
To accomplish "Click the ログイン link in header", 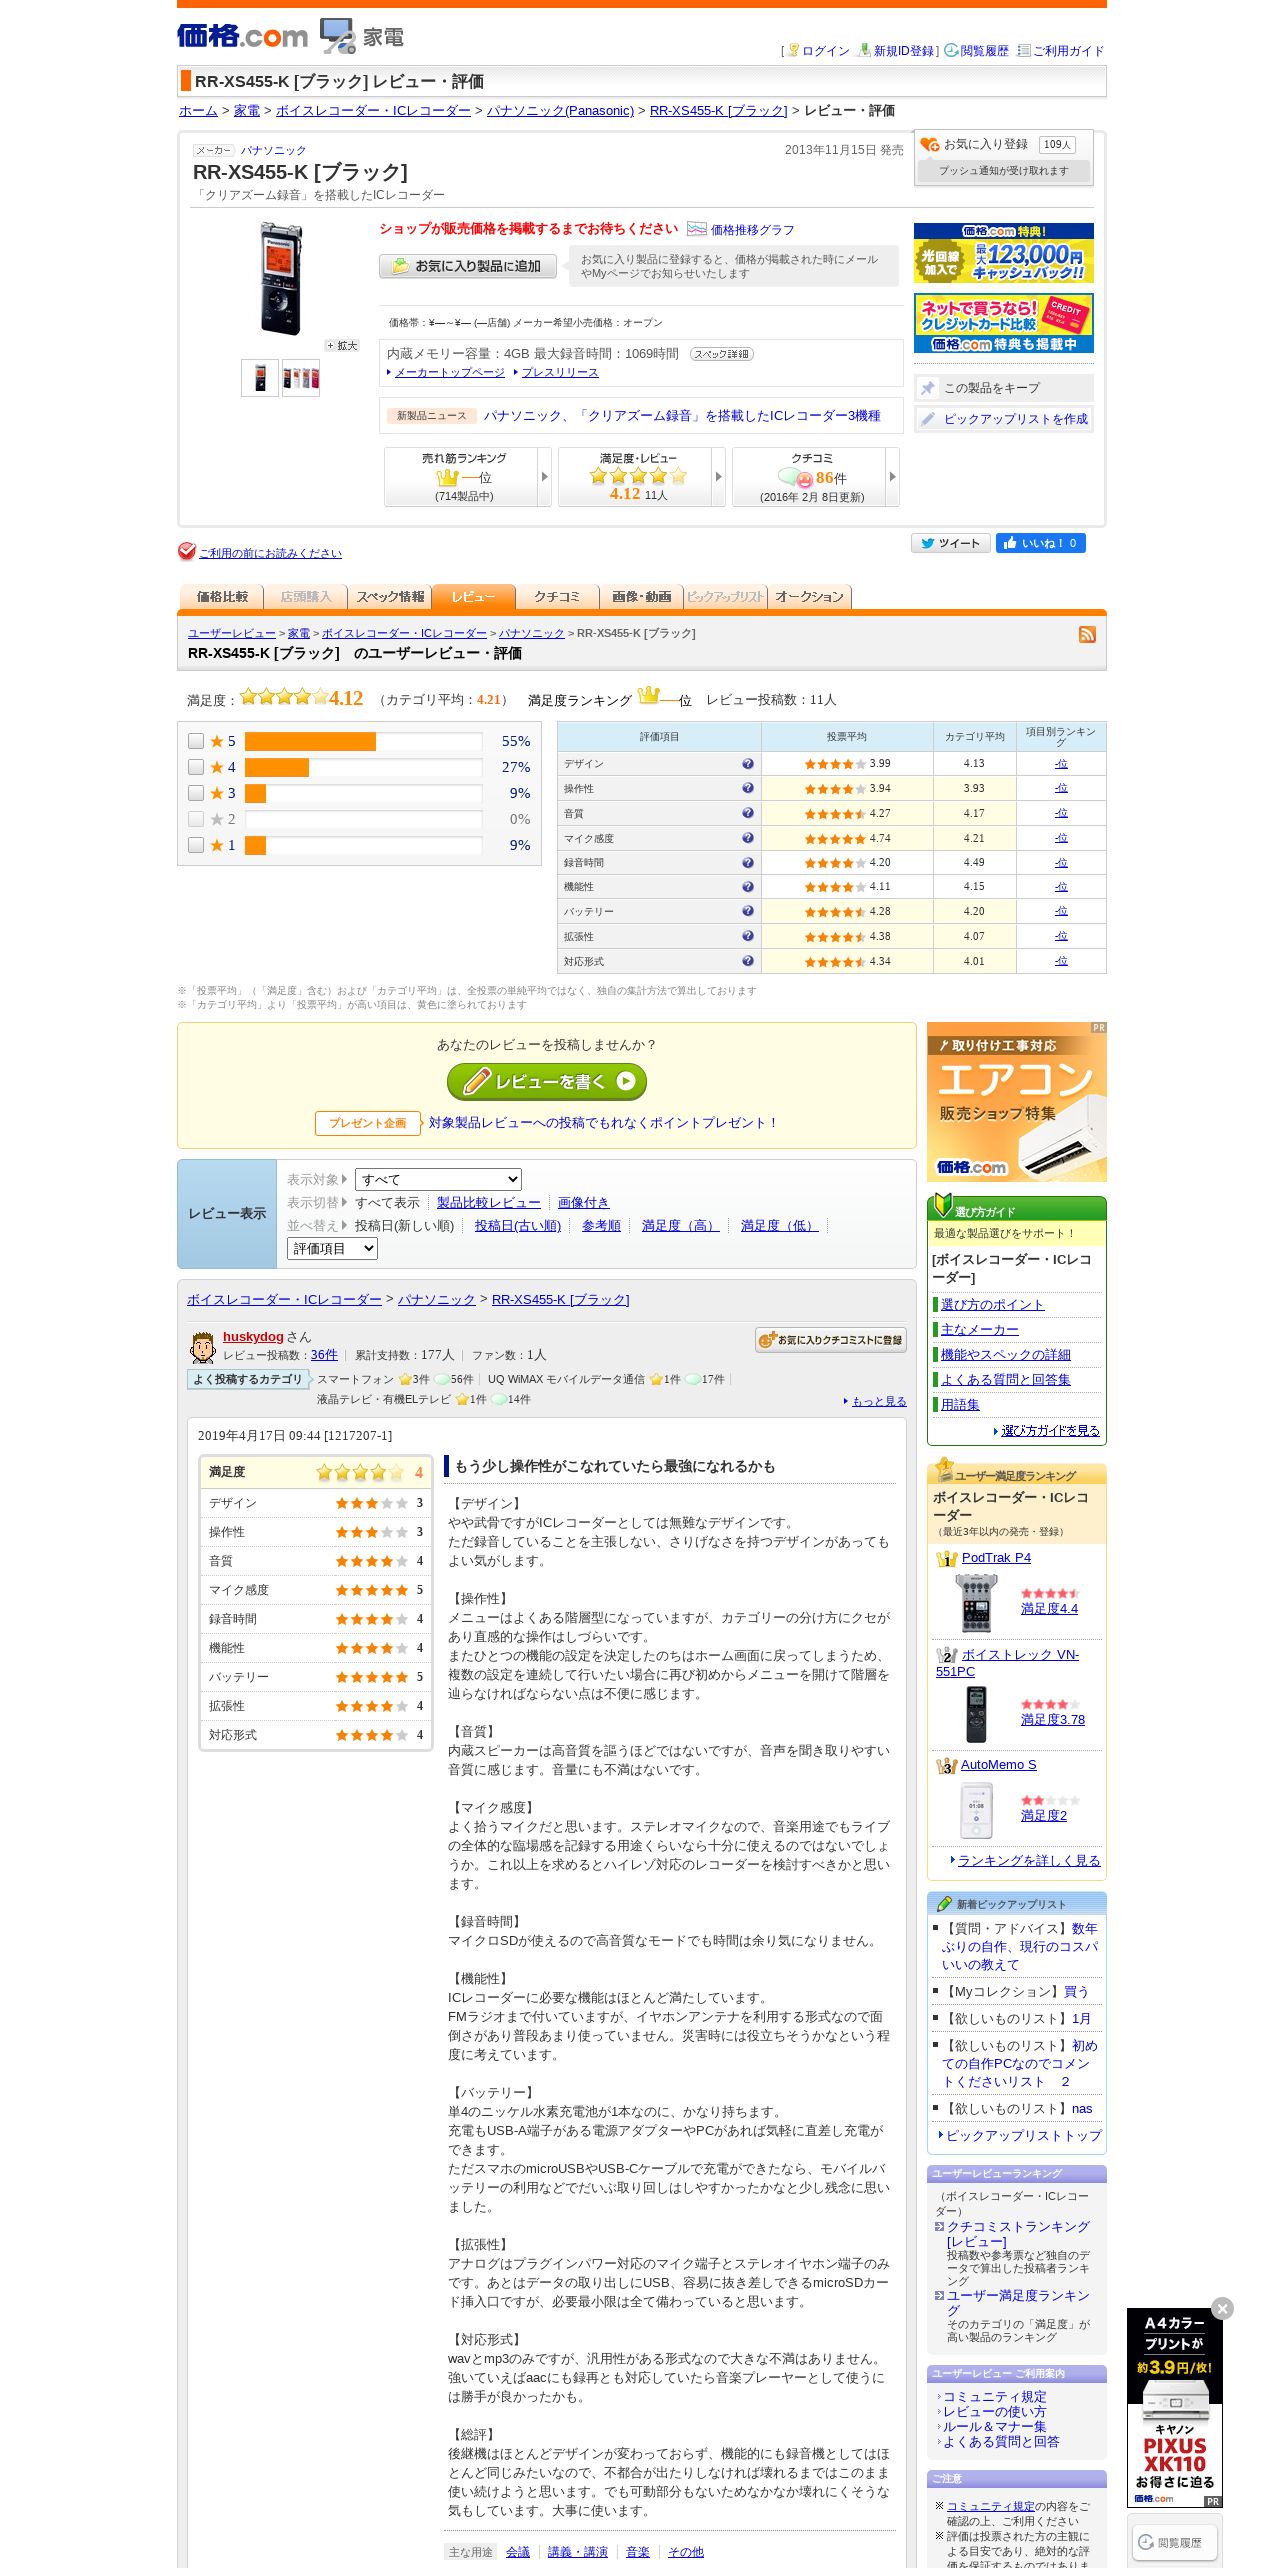I will tap(826, 51).
